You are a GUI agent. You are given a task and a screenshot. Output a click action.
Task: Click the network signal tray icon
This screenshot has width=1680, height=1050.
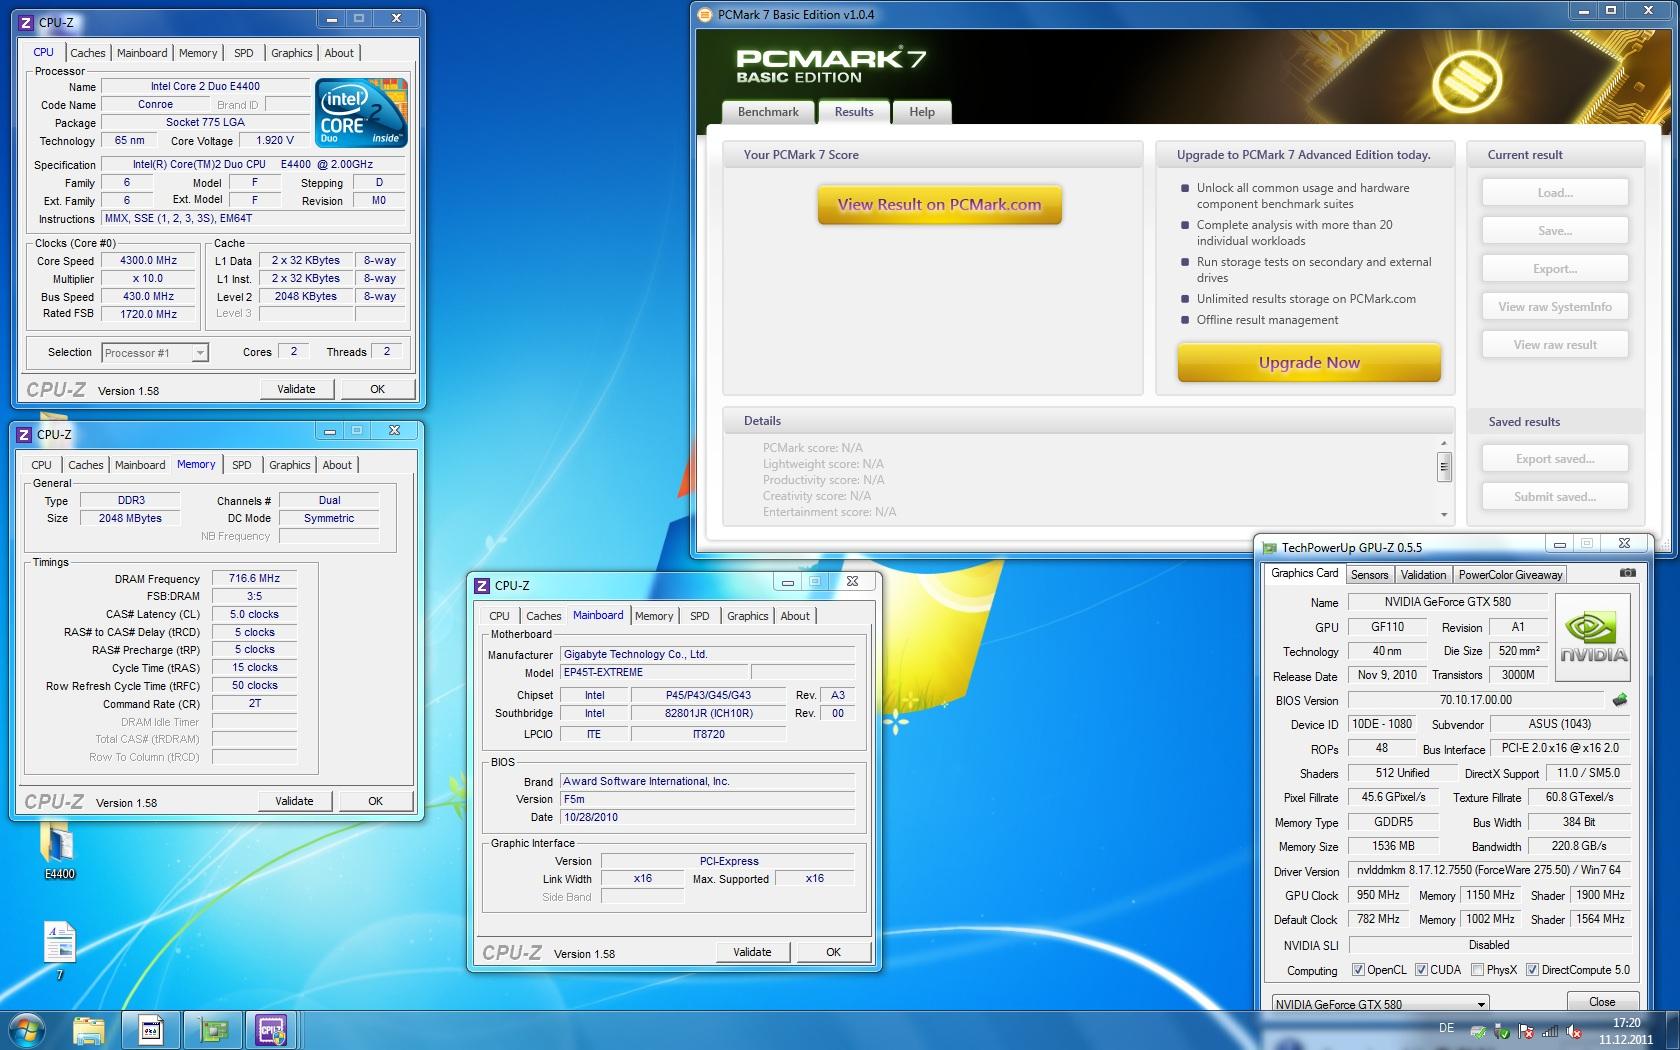click(1550, 1031)
